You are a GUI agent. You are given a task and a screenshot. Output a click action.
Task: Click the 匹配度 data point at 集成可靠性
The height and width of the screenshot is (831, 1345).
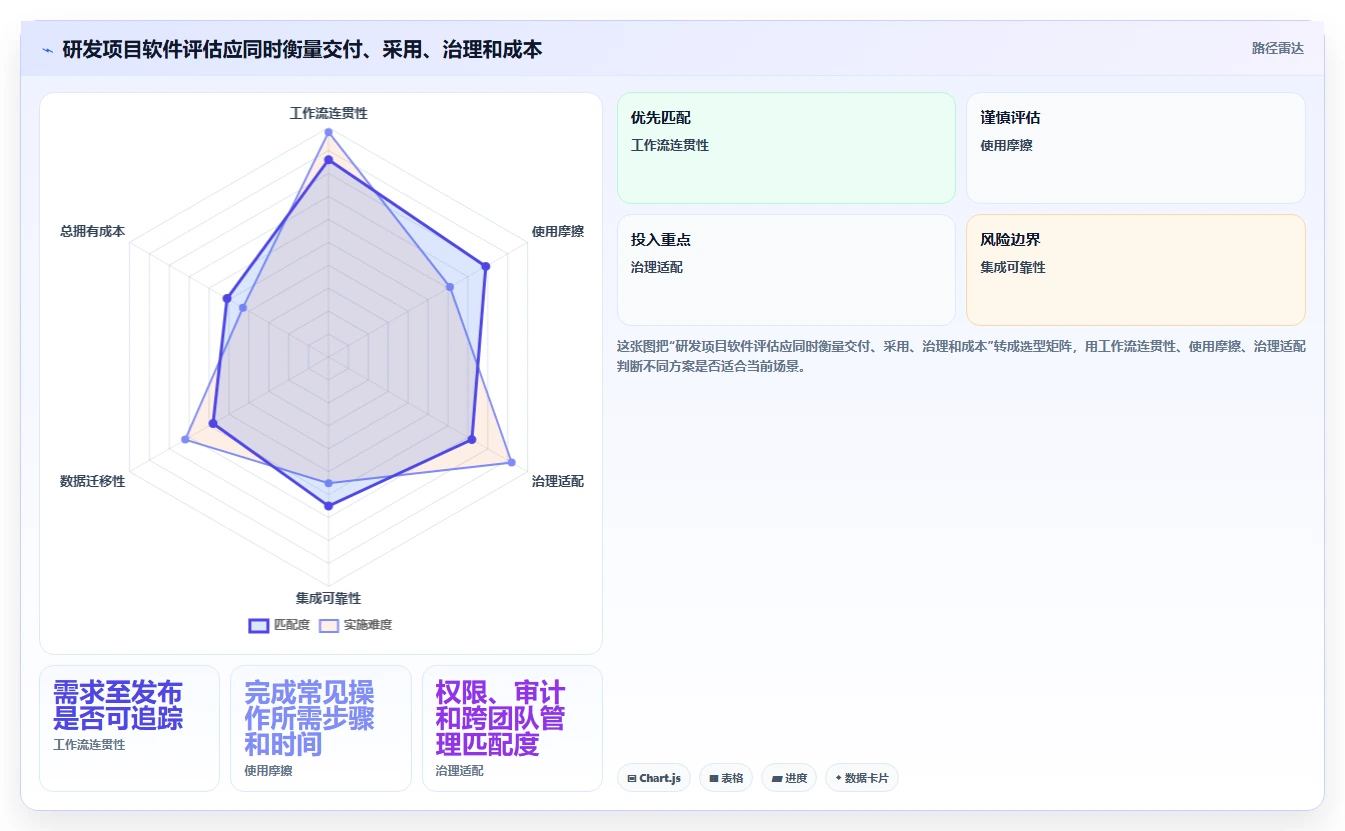(x=328, y=506)
